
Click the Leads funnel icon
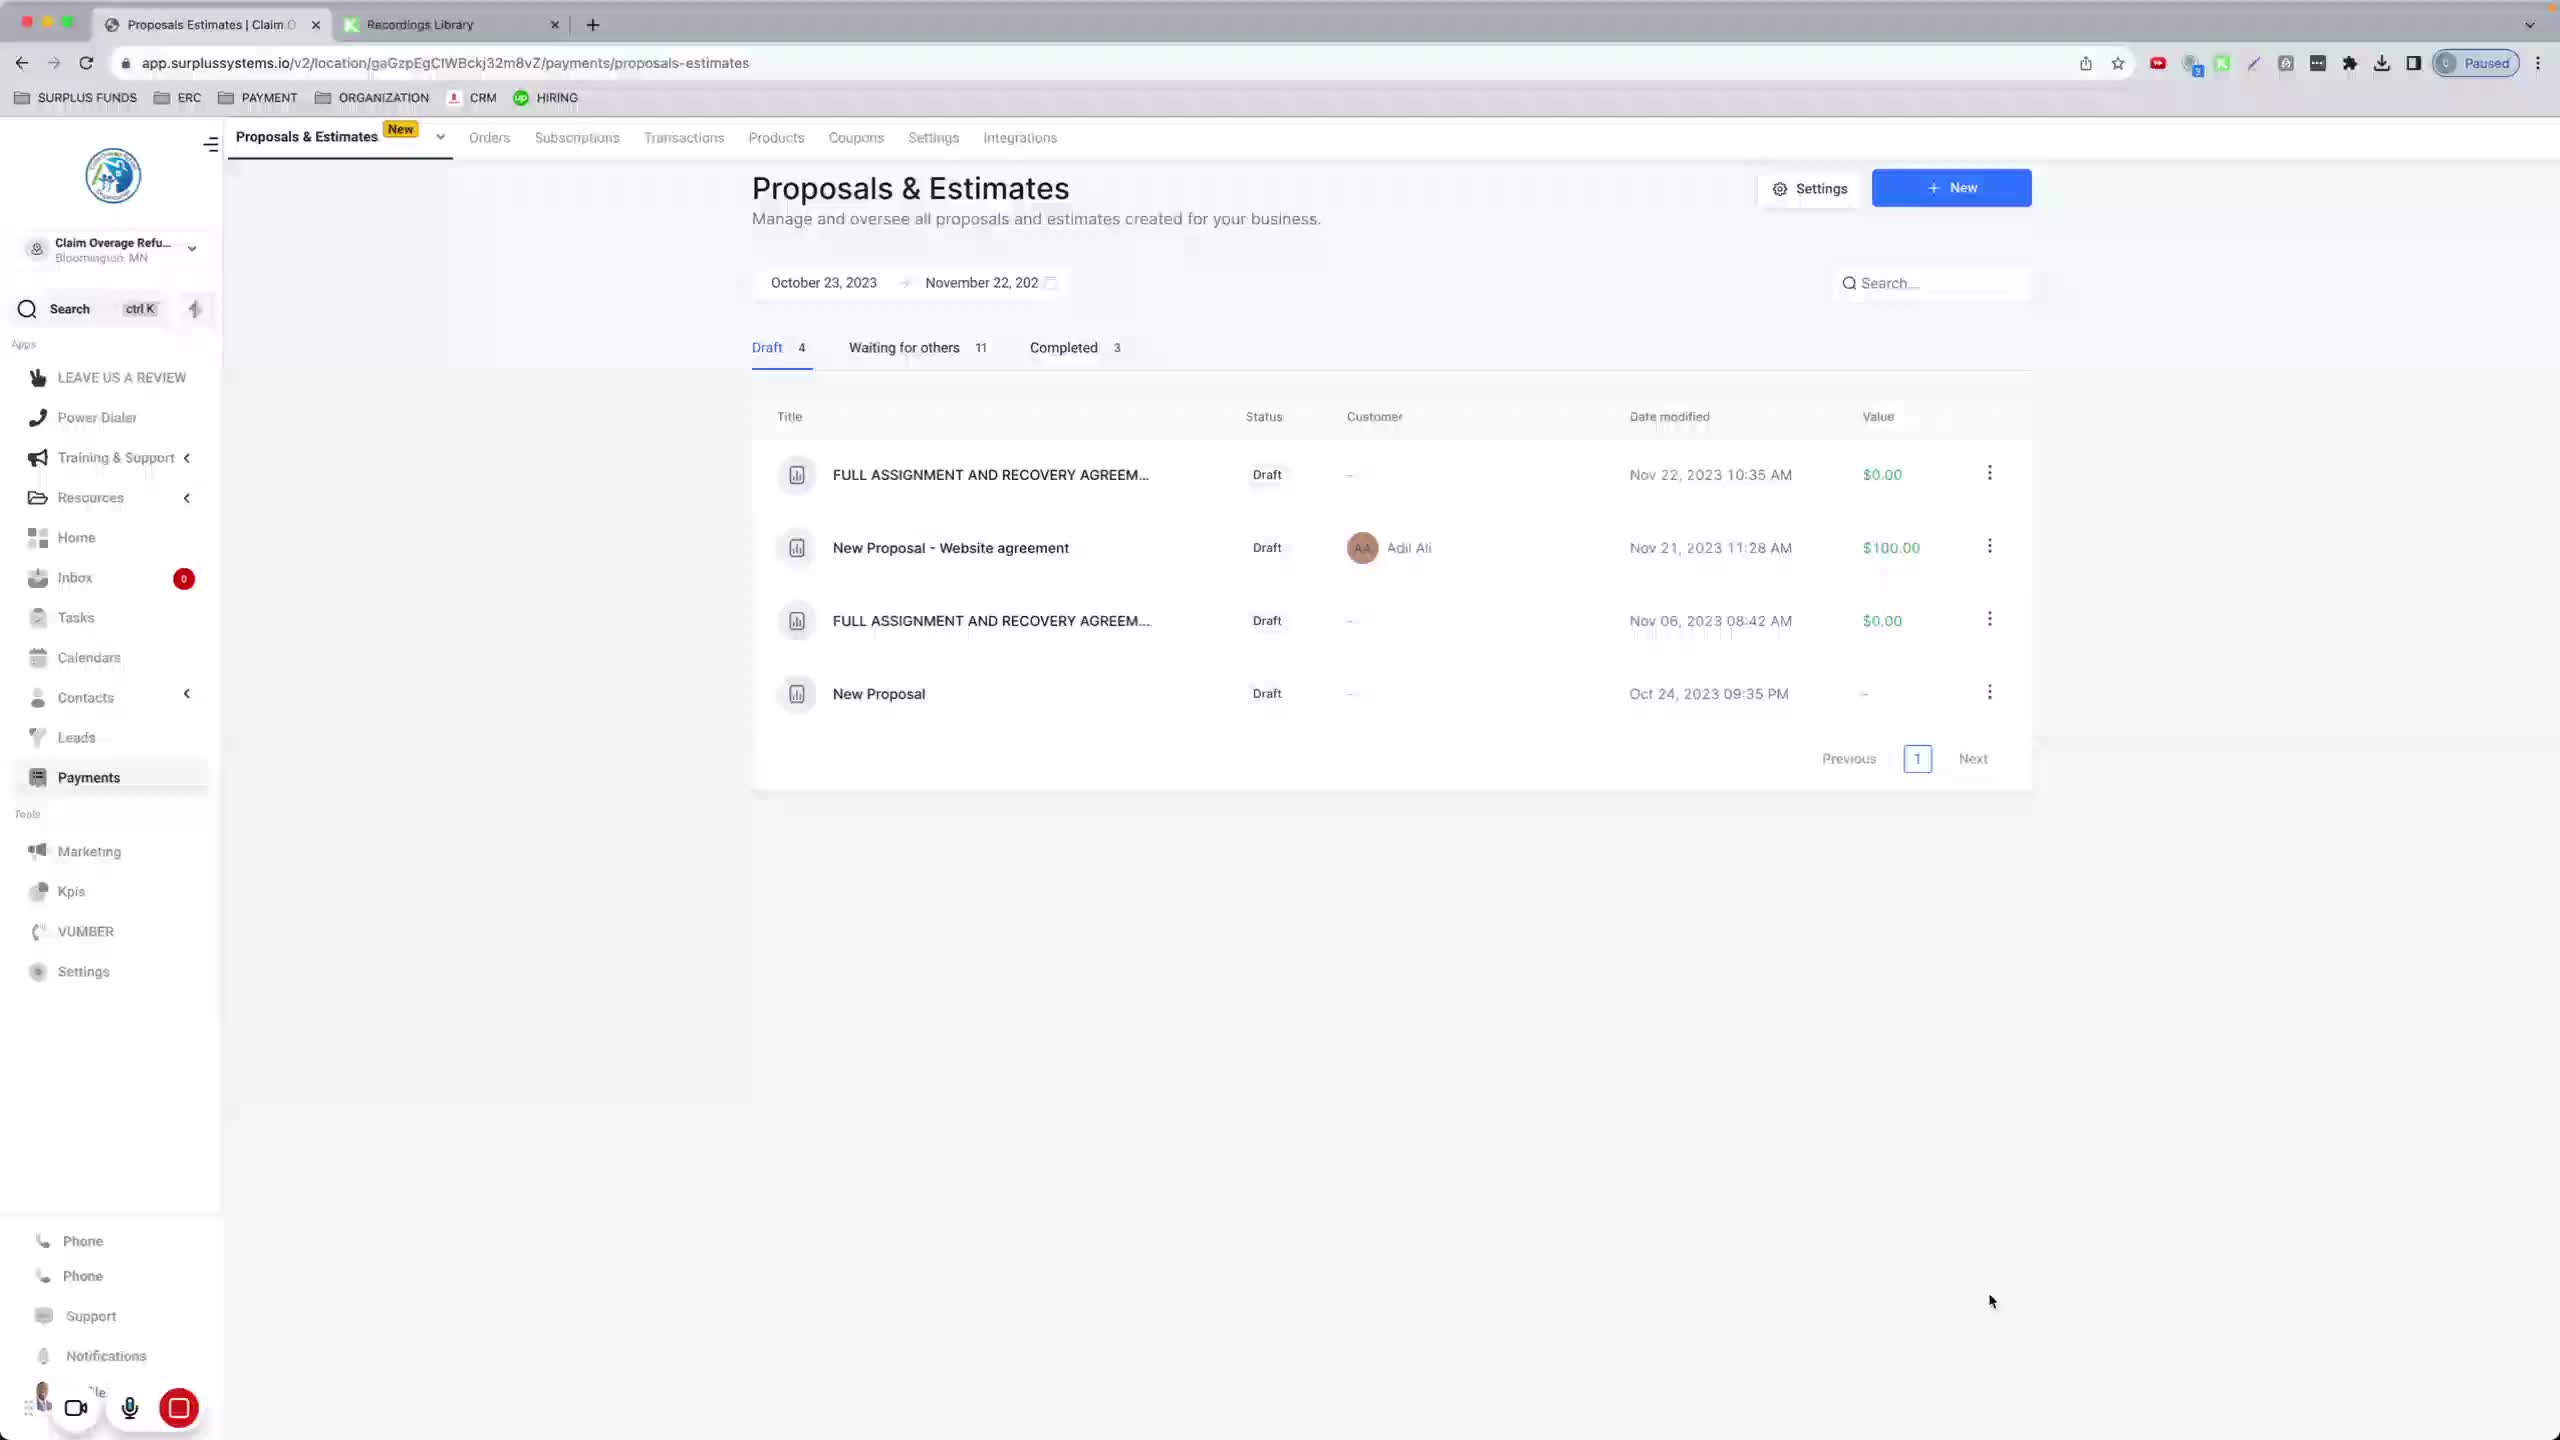pyautogui.click(x=38, y=737)
